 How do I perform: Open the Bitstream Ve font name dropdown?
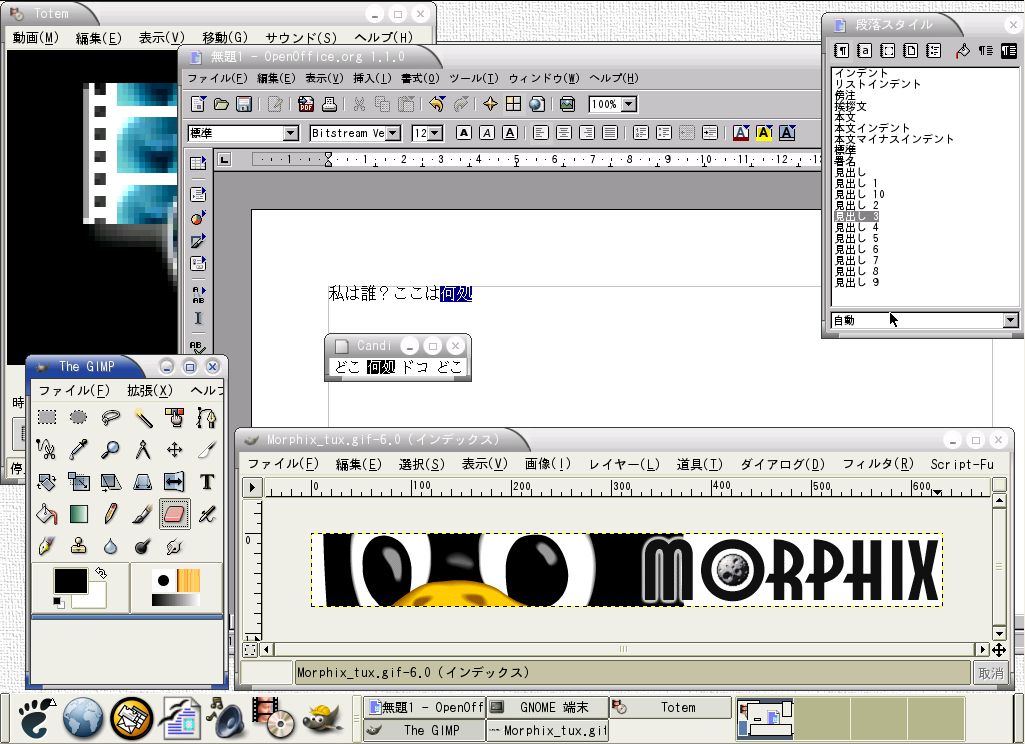[392, 133]
